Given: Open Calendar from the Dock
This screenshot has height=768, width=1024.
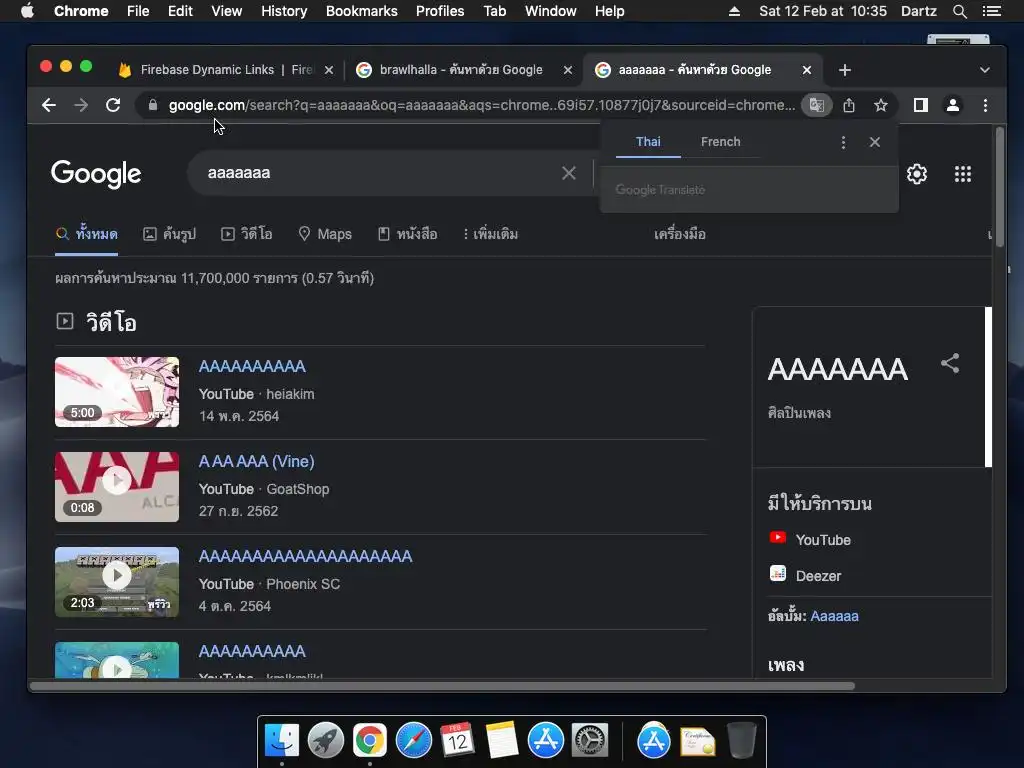Looking at the screenshot, I should pos(457,741).
